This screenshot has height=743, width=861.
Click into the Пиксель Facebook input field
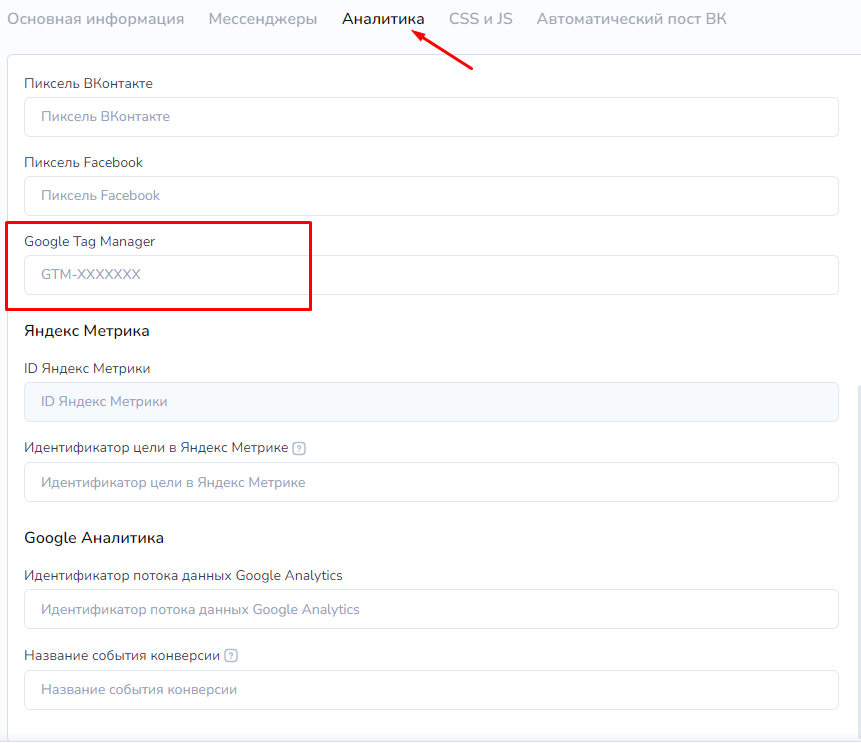pyautogui.click(x=431, y=196)
